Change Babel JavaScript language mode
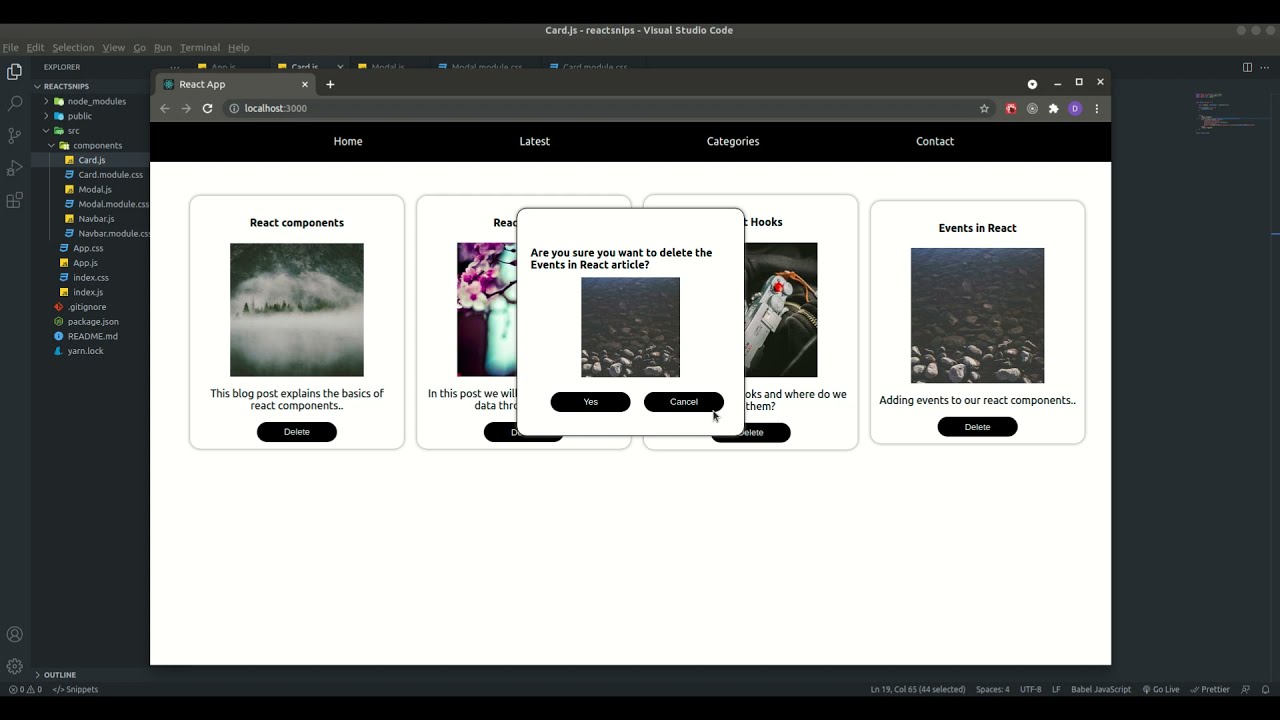 pos(1101,689)
